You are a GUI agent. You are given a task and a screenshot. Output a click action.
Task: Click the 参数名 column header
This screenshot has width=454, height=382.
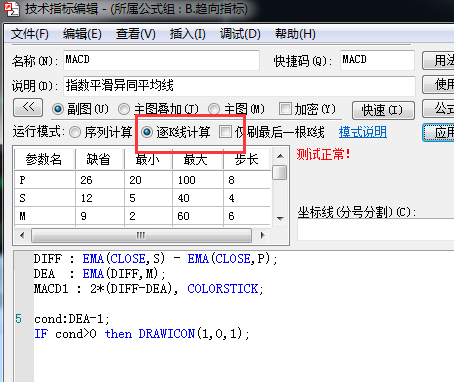click(x=44, y=160)
